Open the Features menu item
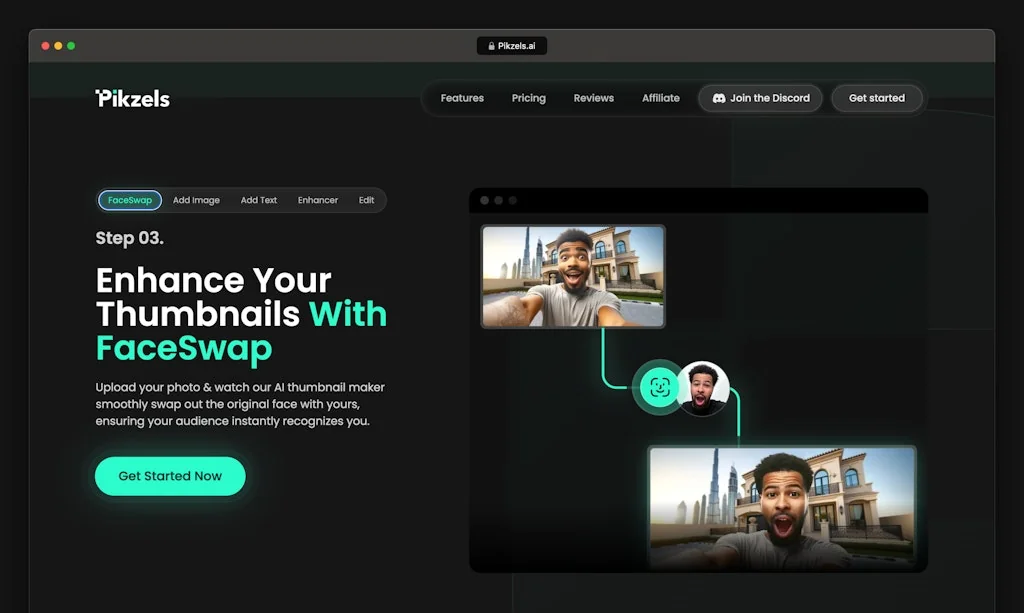The image size is (1024, 613). (462, 98)
